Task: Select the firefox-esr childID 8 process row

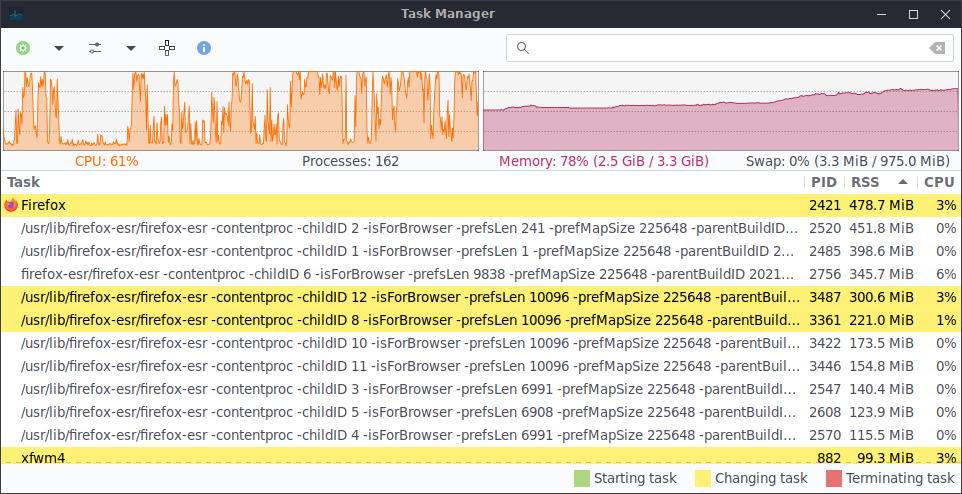Action: tap(481, 320)
